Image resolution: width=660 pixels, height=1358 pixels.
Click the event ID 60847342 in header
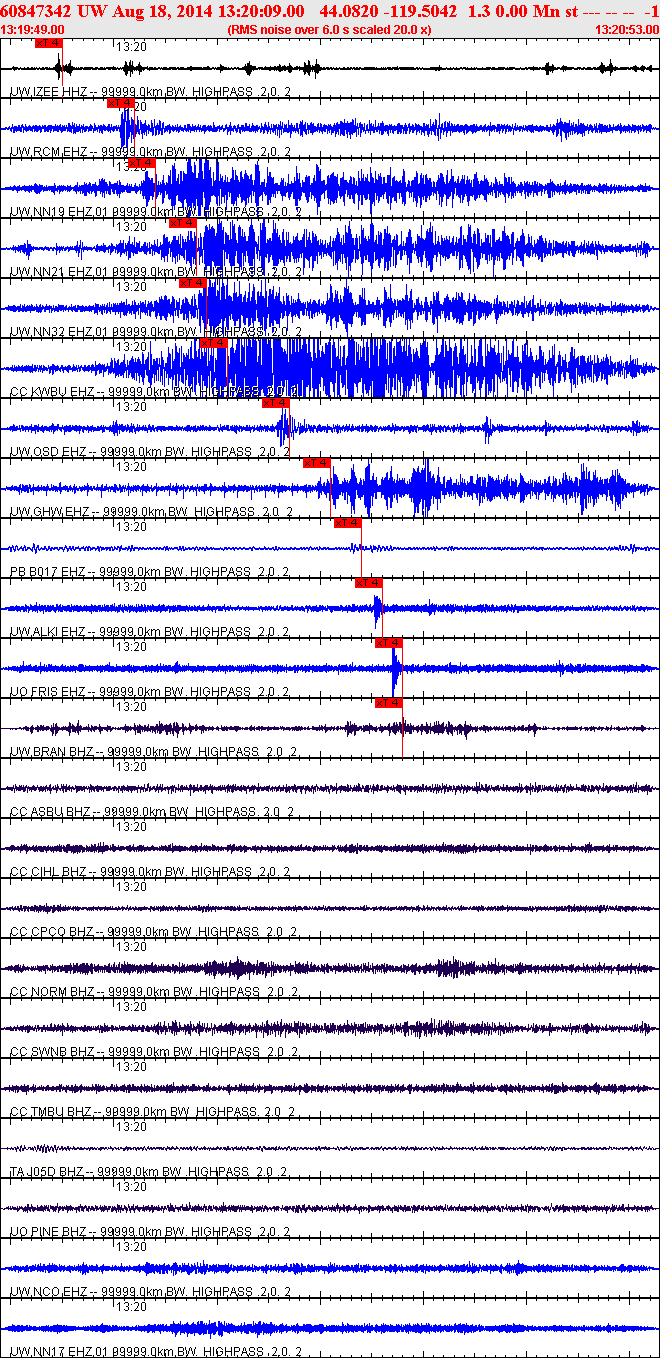point(34,10)
